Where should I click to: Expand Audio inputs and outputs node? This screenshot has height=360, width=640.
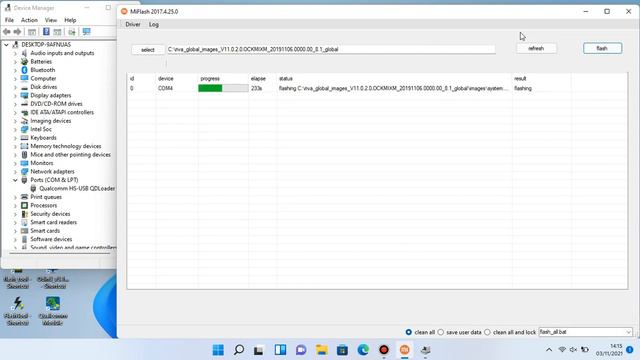pyautogui.click(x=15, y=53)
